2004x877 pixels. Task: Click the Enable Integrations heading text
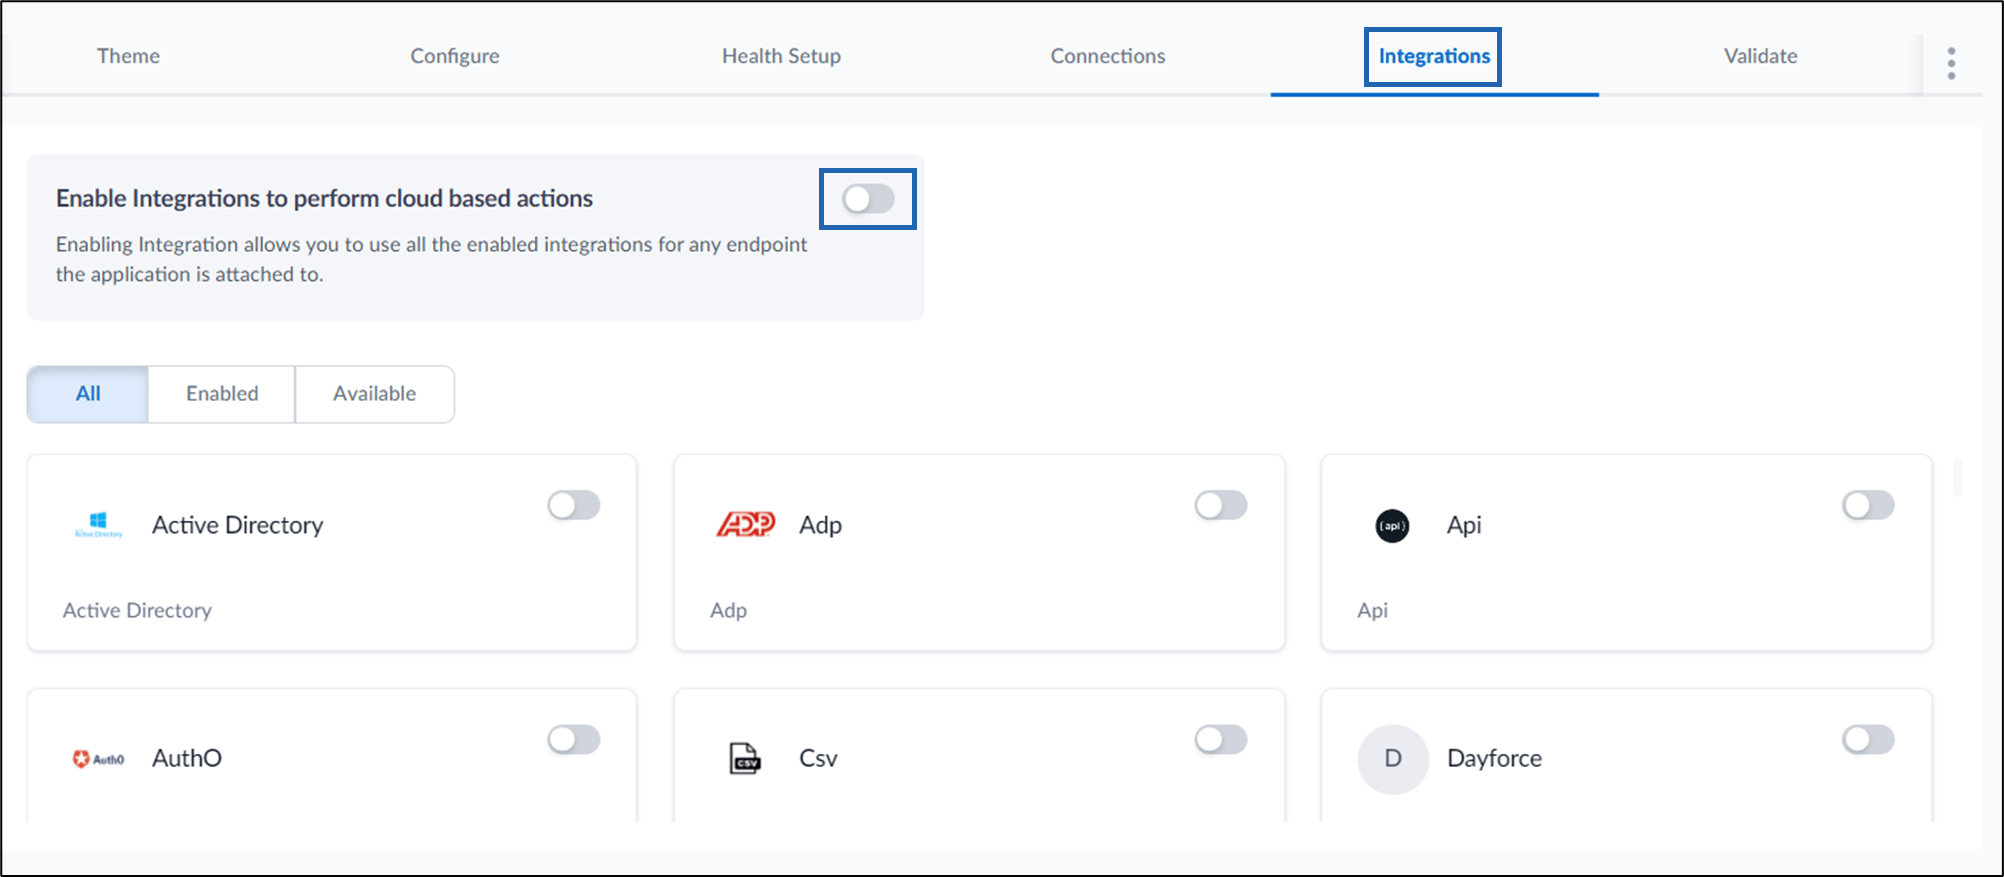[x=324, y=198]
